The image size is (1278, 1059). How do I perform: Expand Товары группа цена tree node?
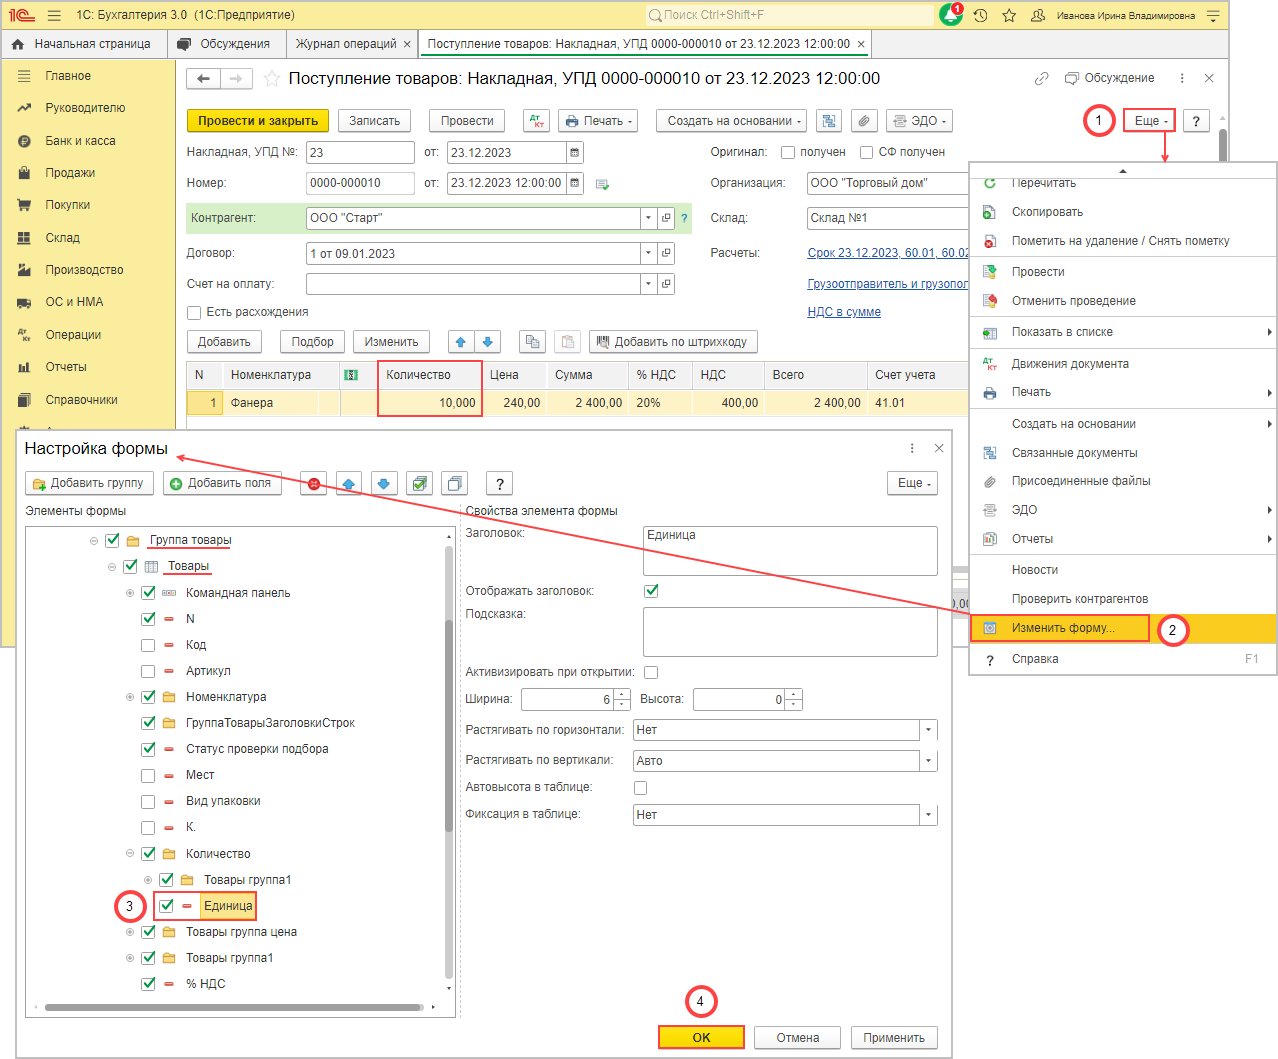tap(130, 932)
